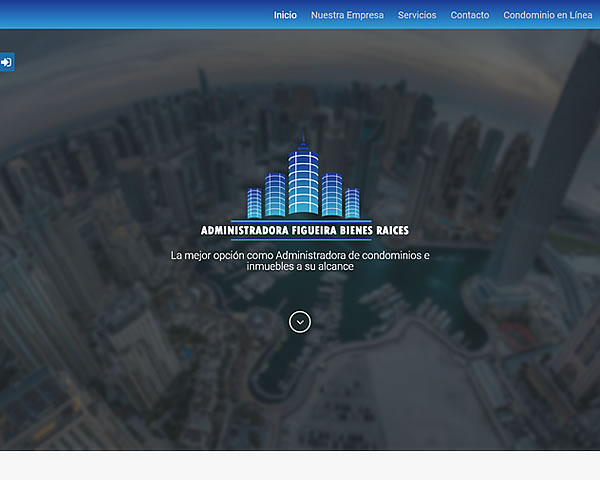Click the tallest center tower in logo
Screen dimensions: 600x480
click(300, 178)
